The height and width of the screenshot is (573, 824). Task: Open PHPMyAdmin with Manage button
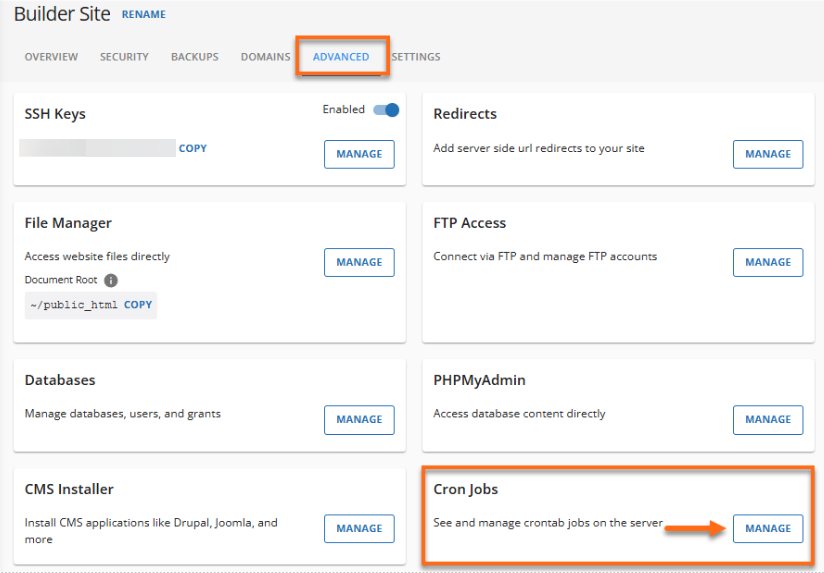[768, 420]
